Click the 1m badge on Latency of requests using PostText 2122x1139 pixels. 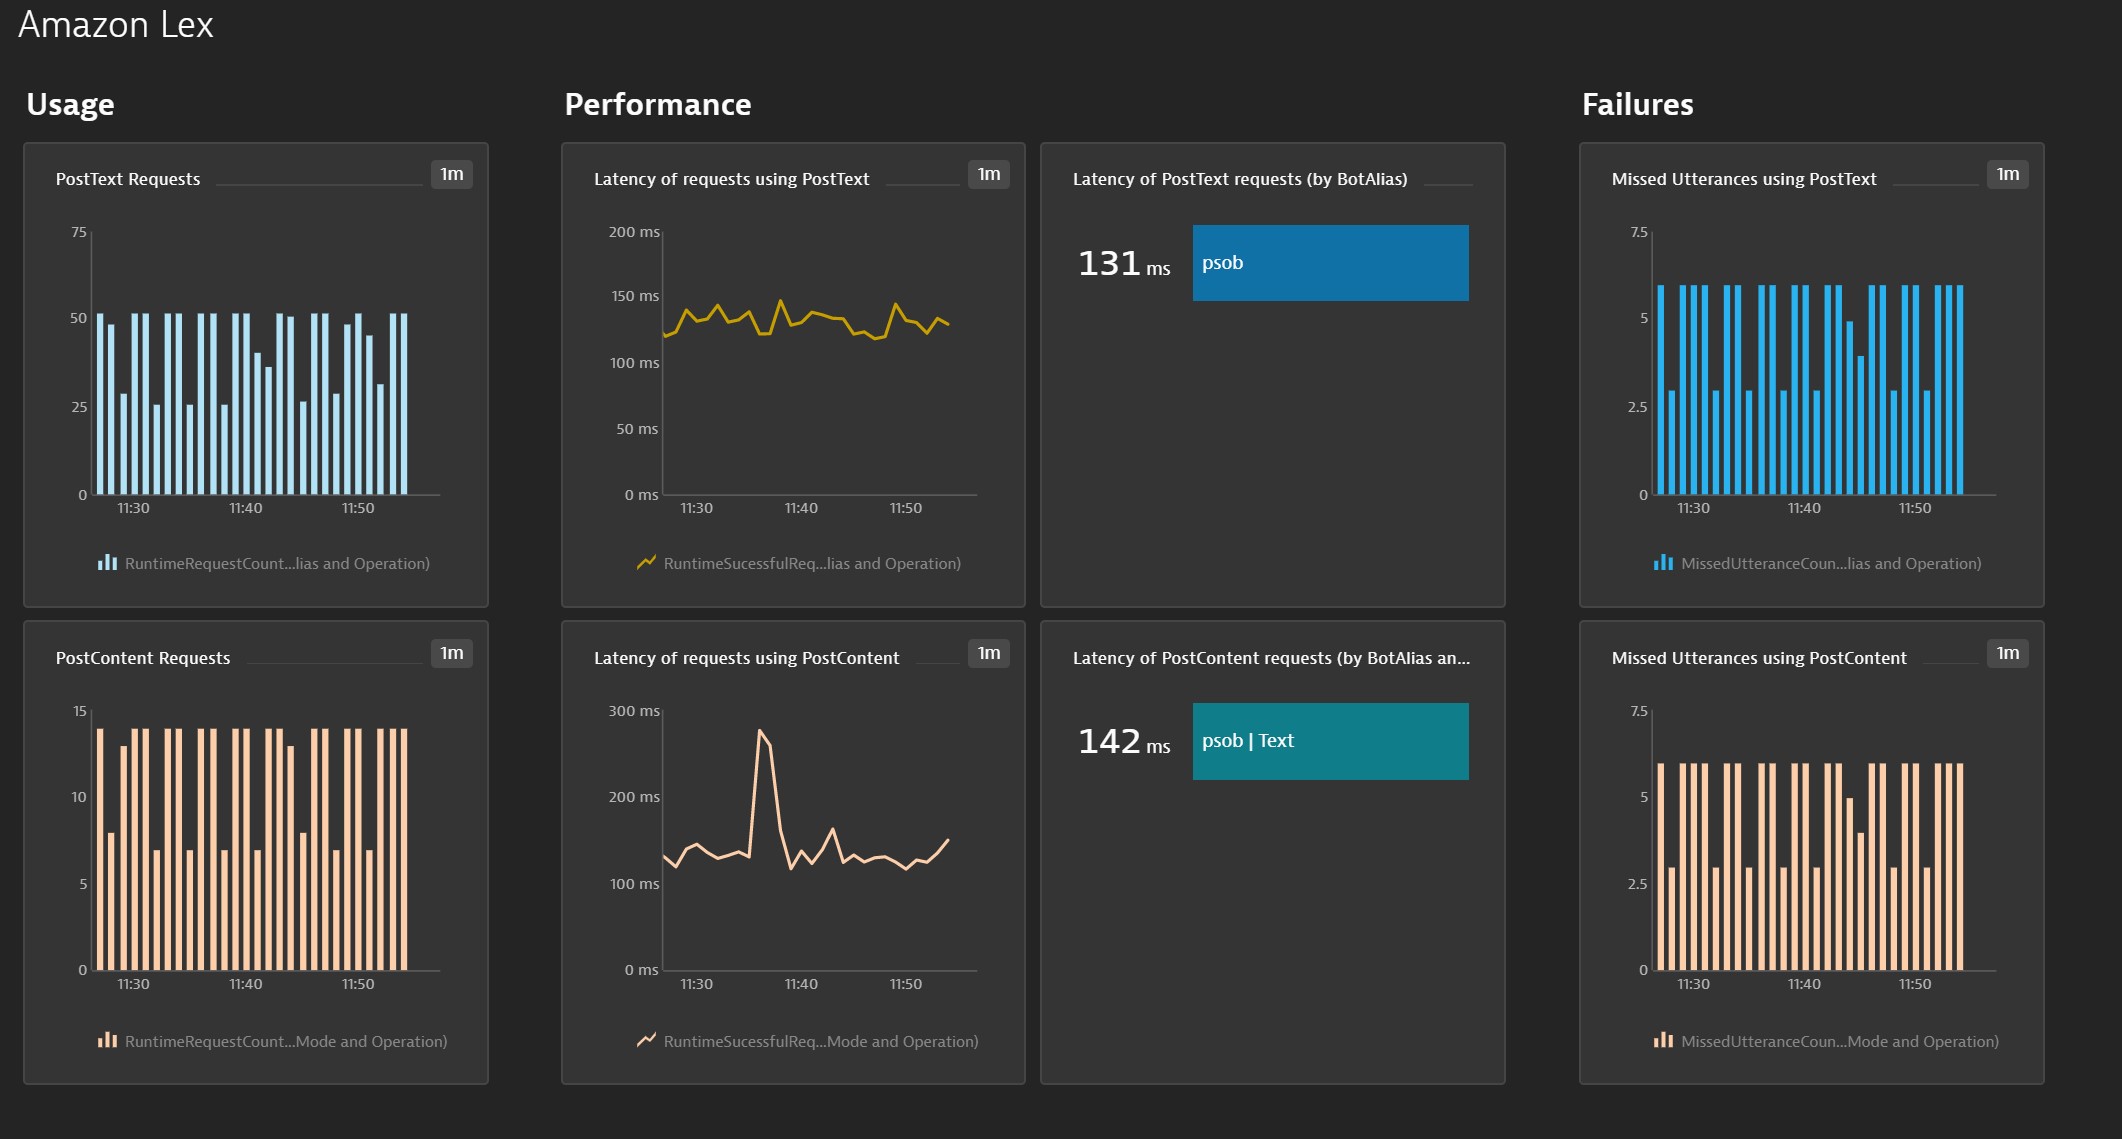989,174
